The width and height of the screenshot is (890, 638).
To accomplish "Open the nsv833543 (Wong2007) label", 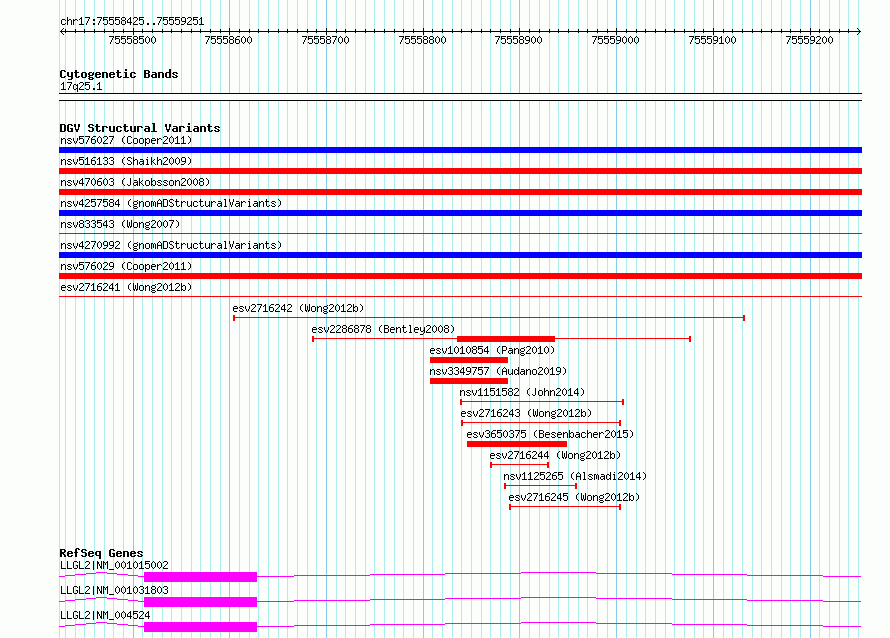I will coord(120,224).
